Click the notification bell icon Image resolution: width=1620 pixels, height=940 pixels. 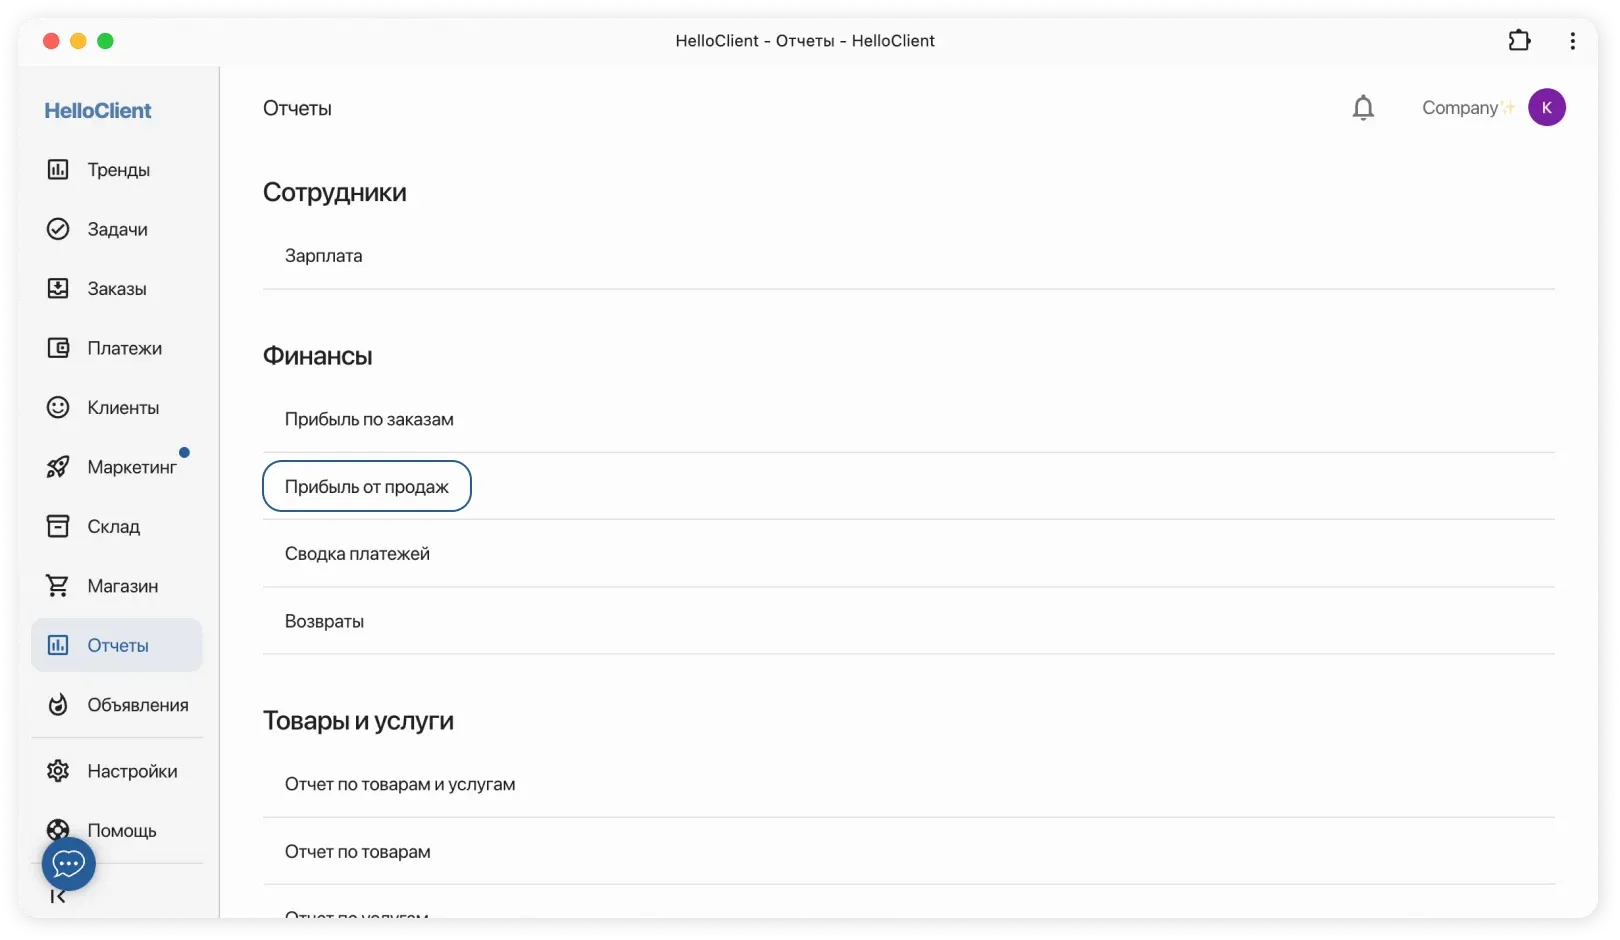(1363, 108)
